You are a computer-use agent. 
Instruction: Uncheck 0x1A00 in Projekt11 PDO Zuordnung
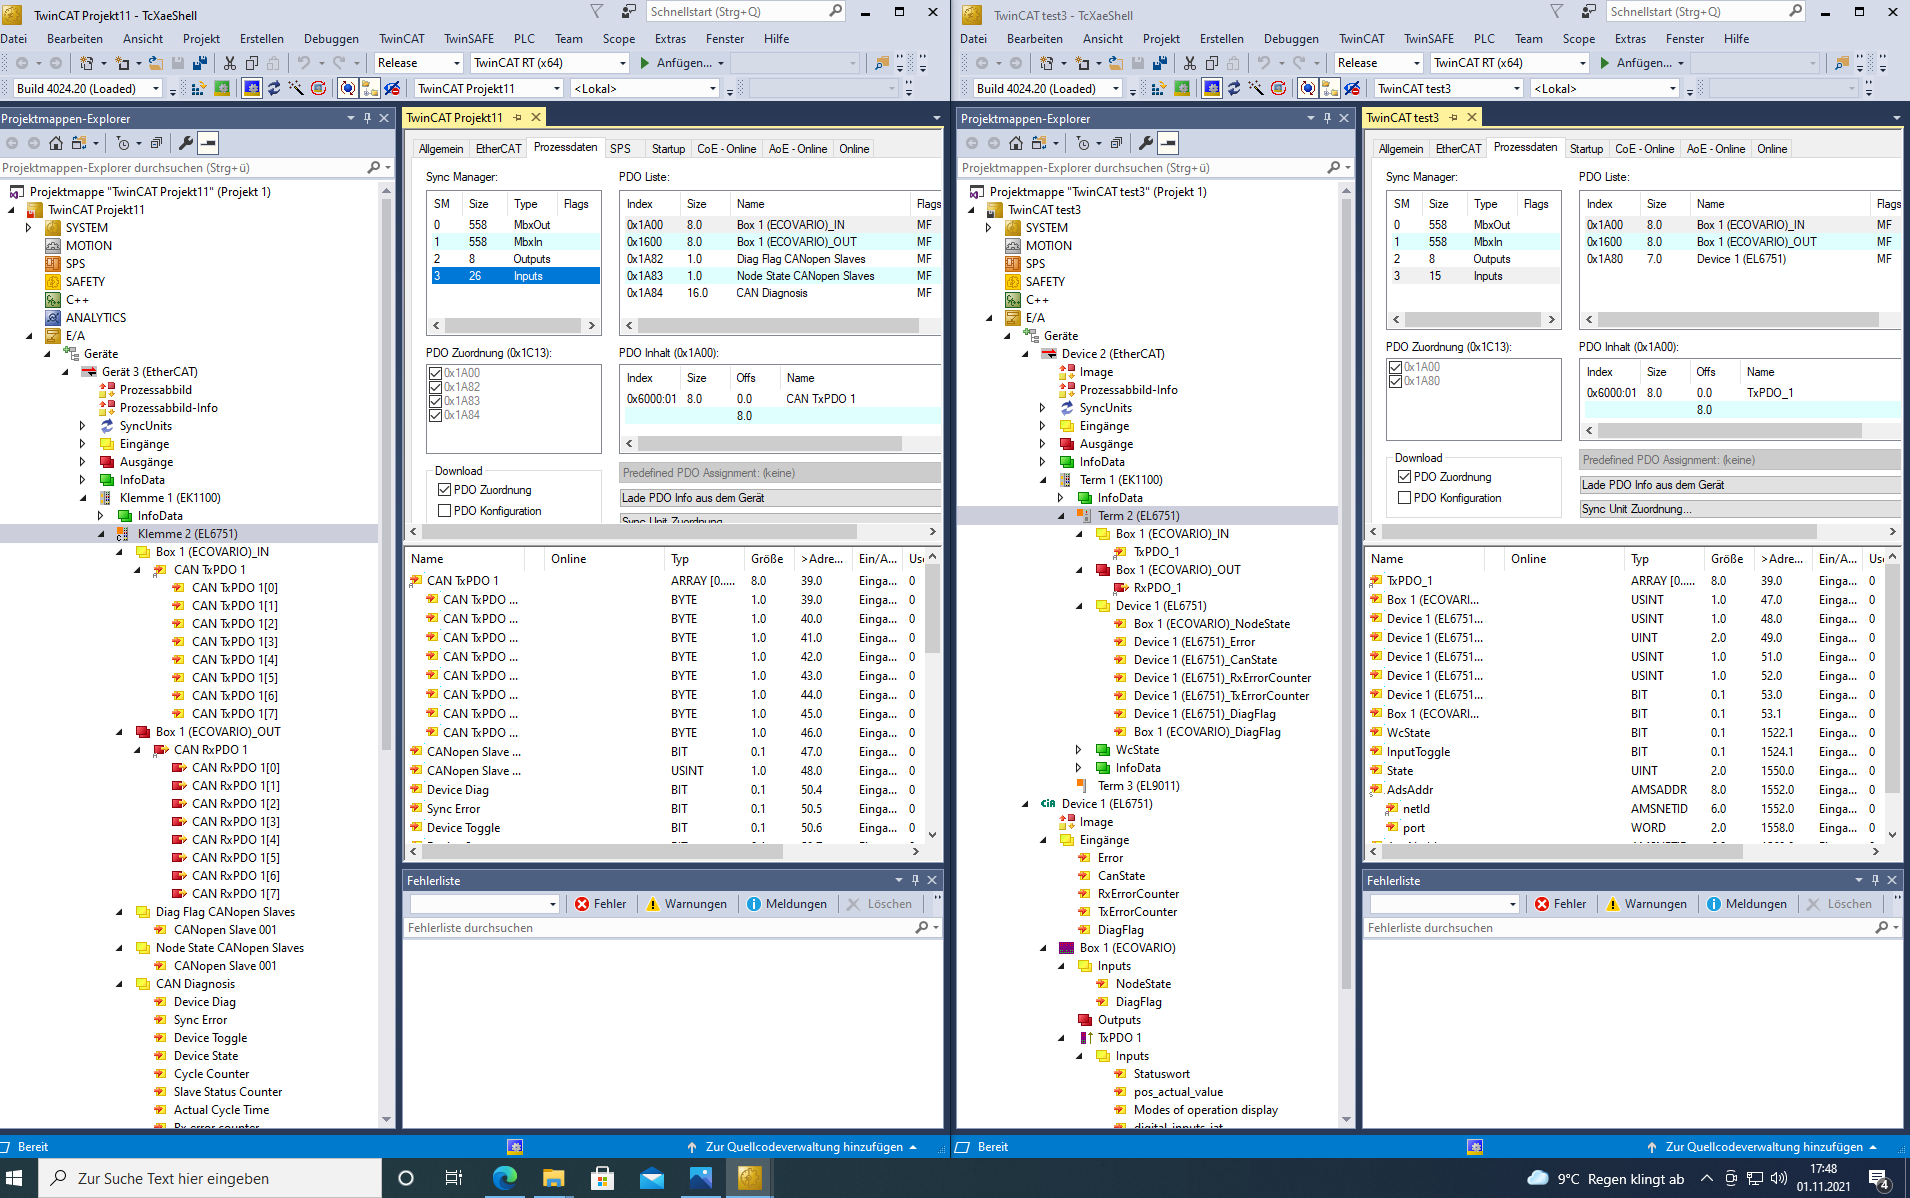tap(435, 373)
